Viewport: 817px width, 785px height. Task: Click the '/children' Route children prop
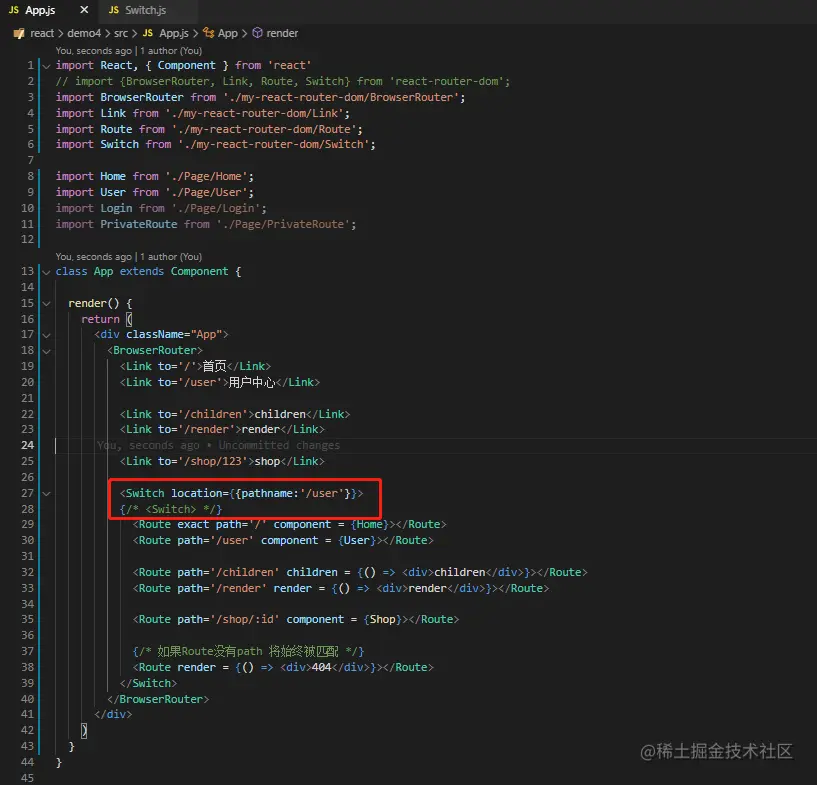pyautogui.click(x=408, y=572)
